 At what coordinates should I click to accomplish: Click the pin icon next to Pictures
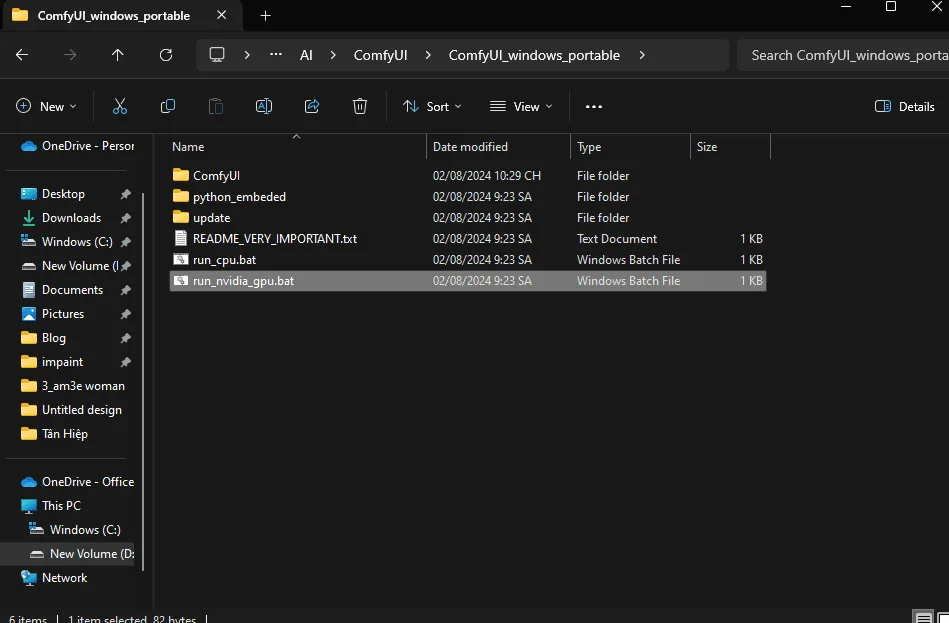point(125,314)
